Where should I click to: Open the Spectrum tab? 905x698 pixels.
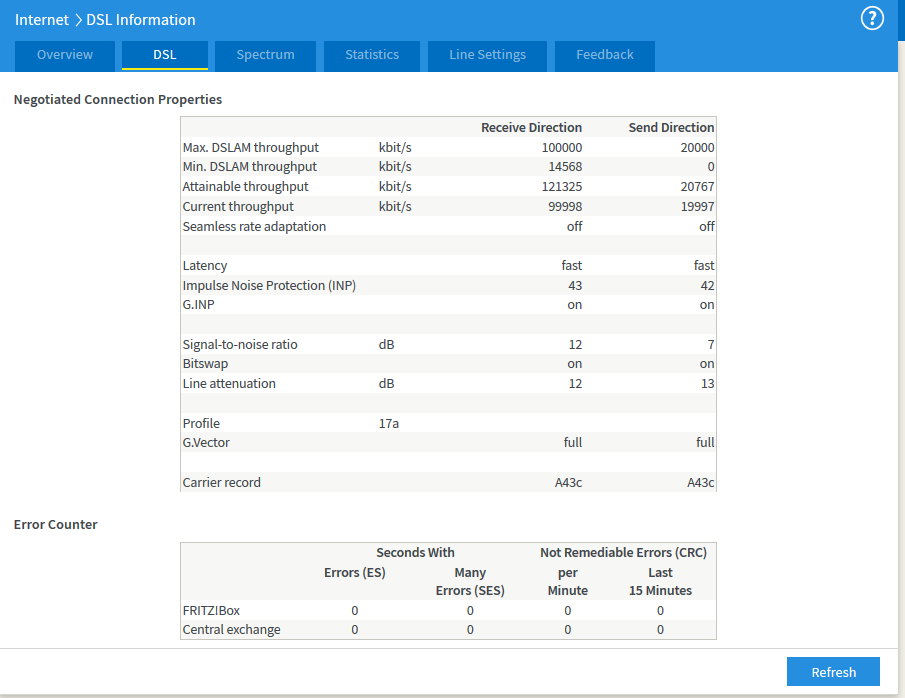point(265,55)
